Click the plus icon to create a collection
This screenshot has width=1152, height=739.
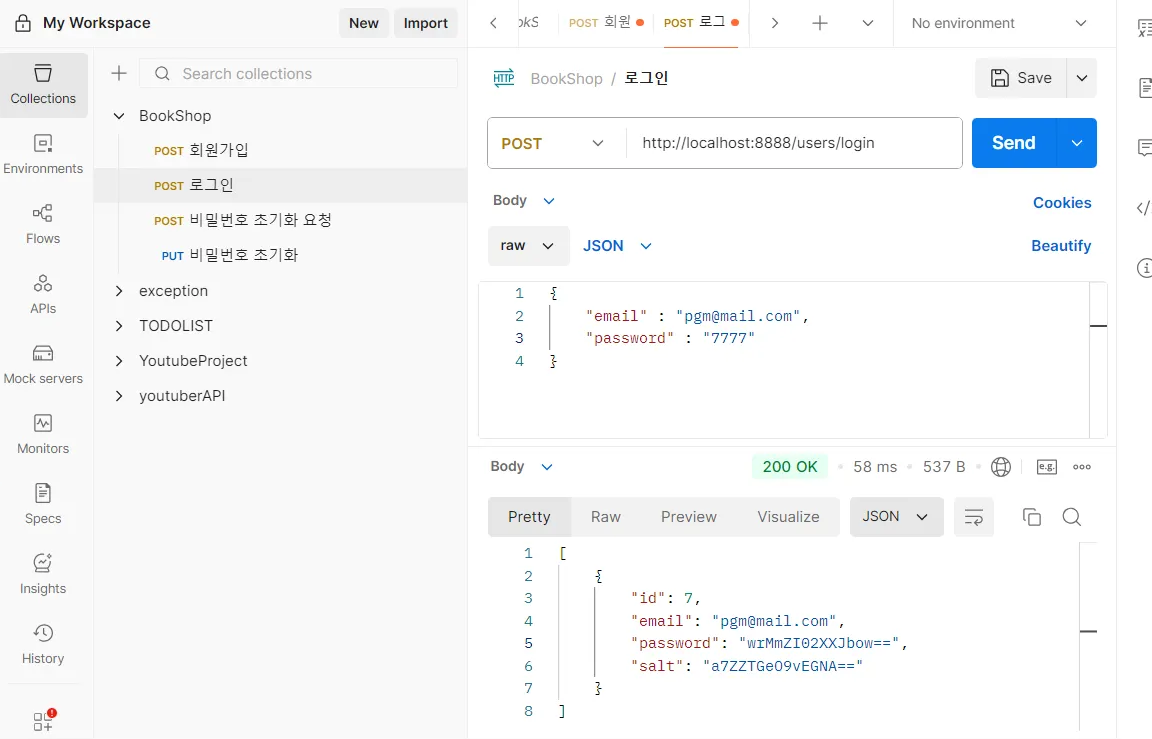119,73
